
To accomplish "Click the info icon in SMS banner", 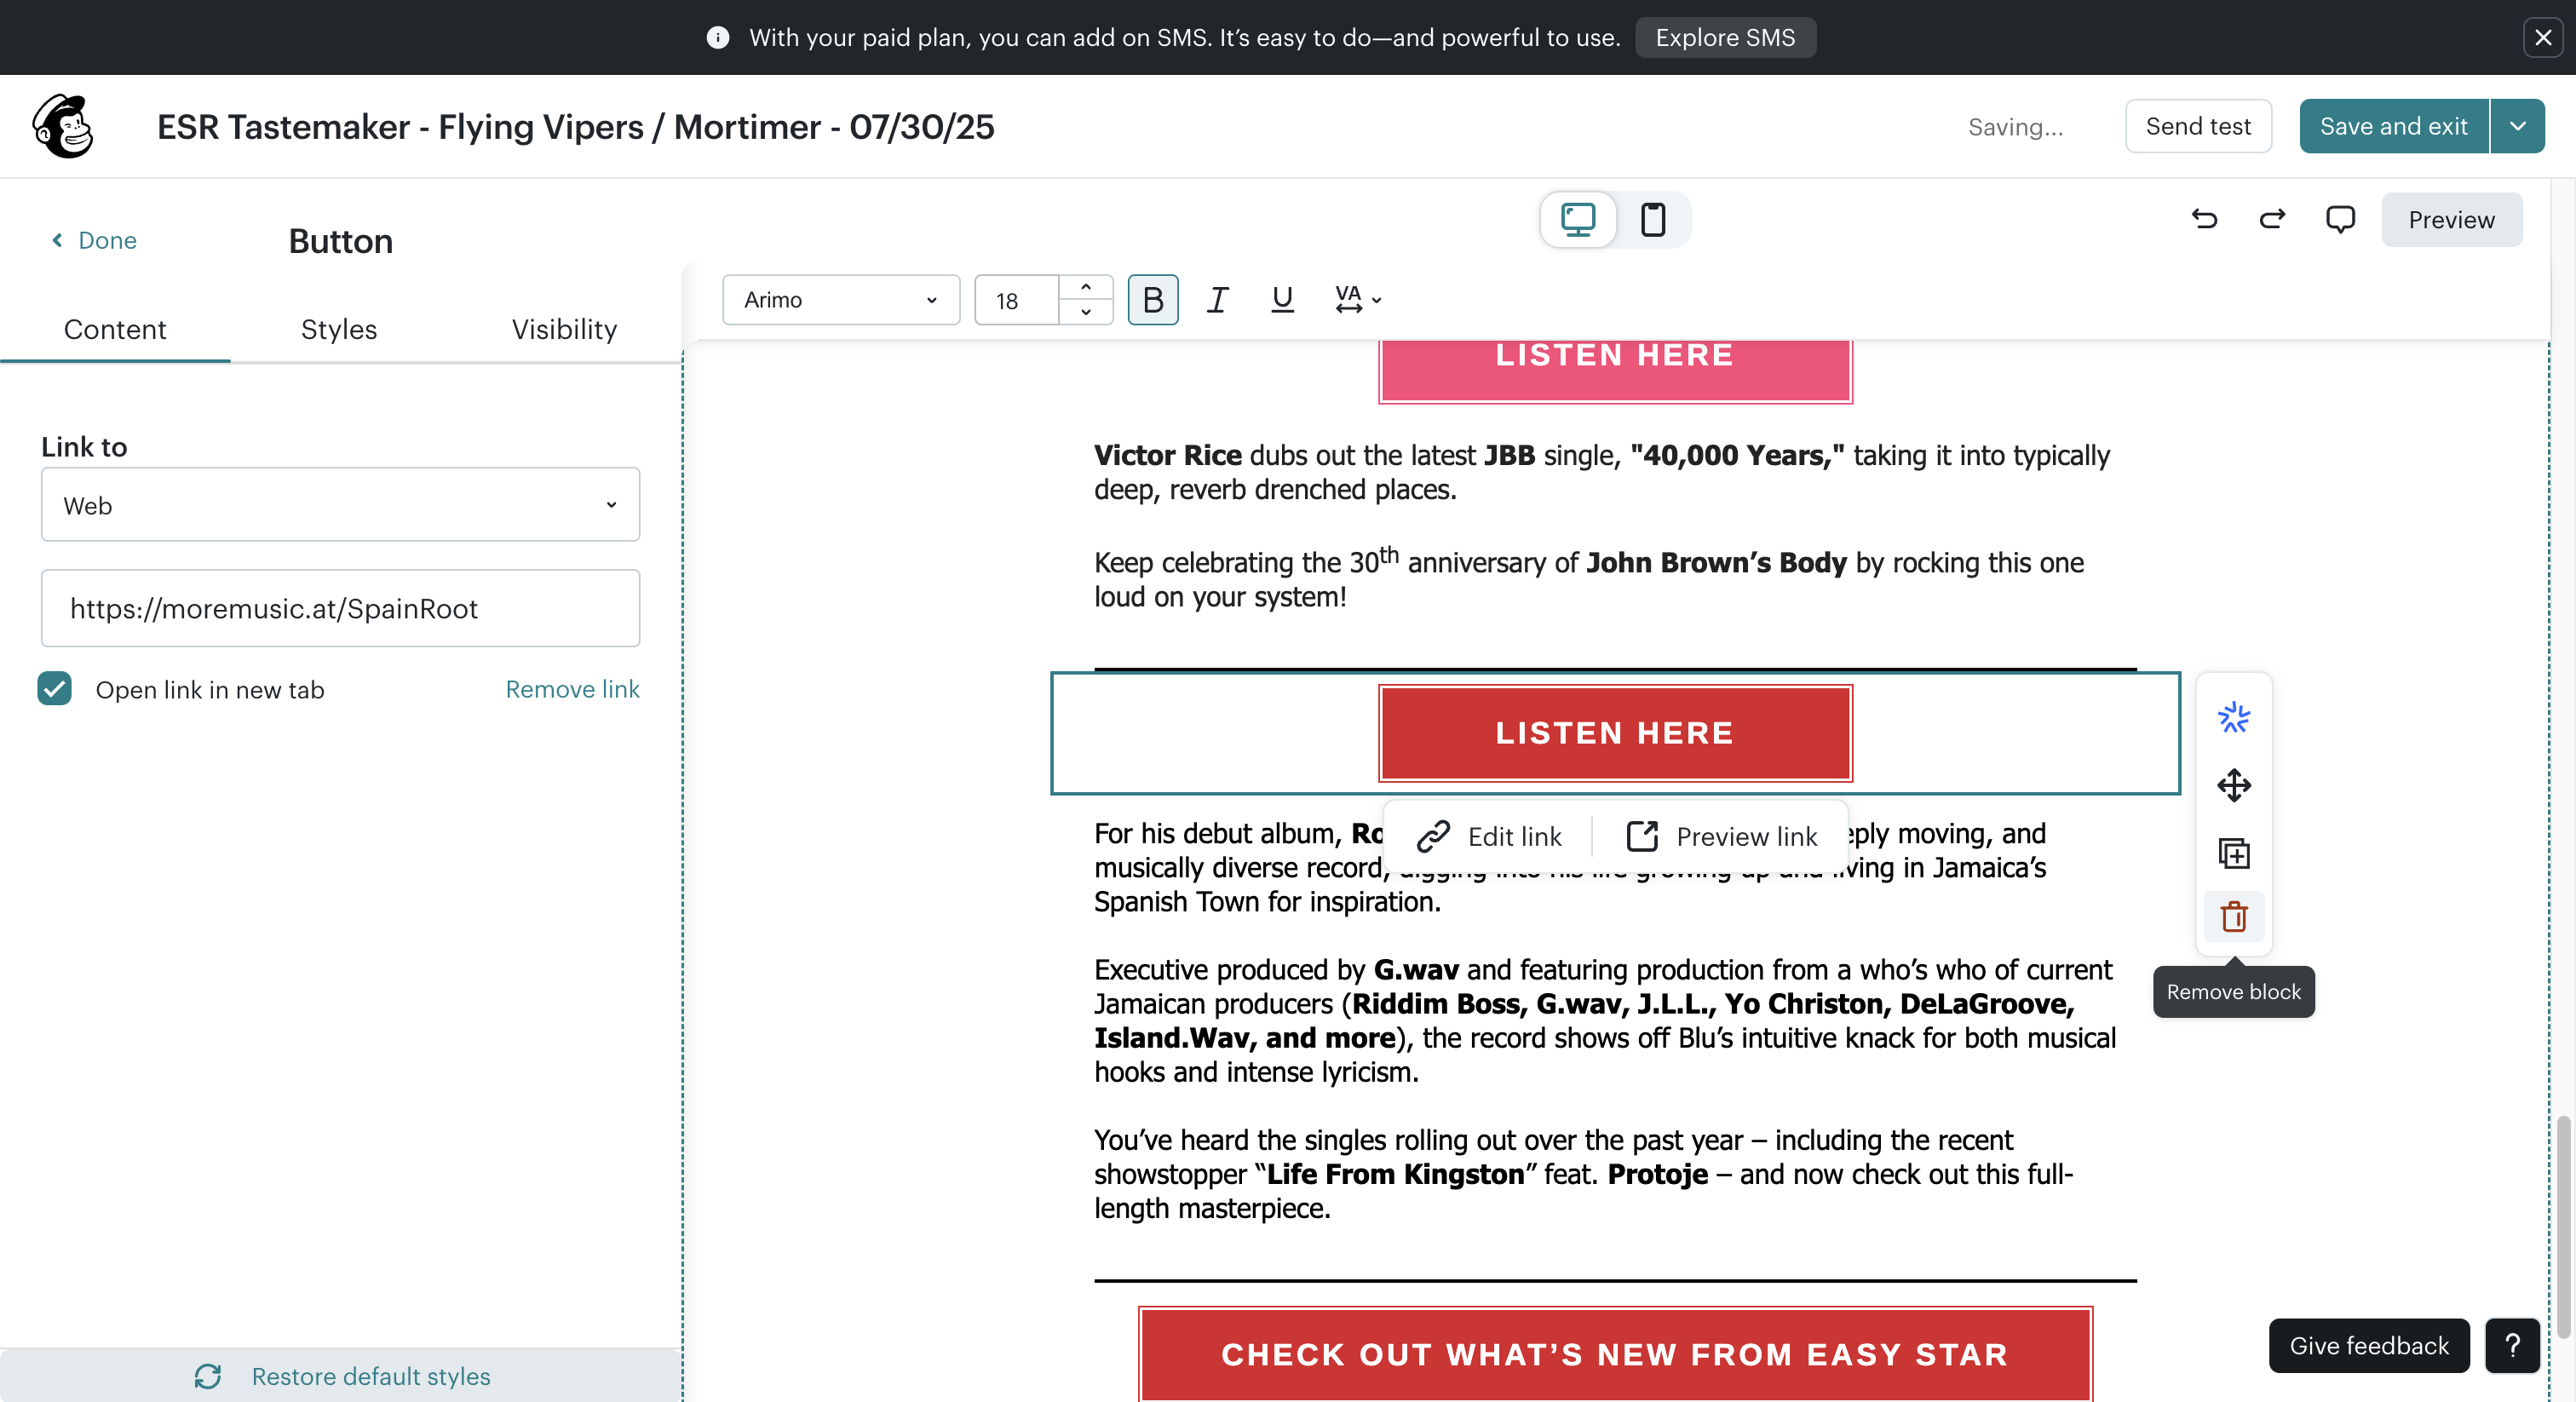I will point(717,38).
